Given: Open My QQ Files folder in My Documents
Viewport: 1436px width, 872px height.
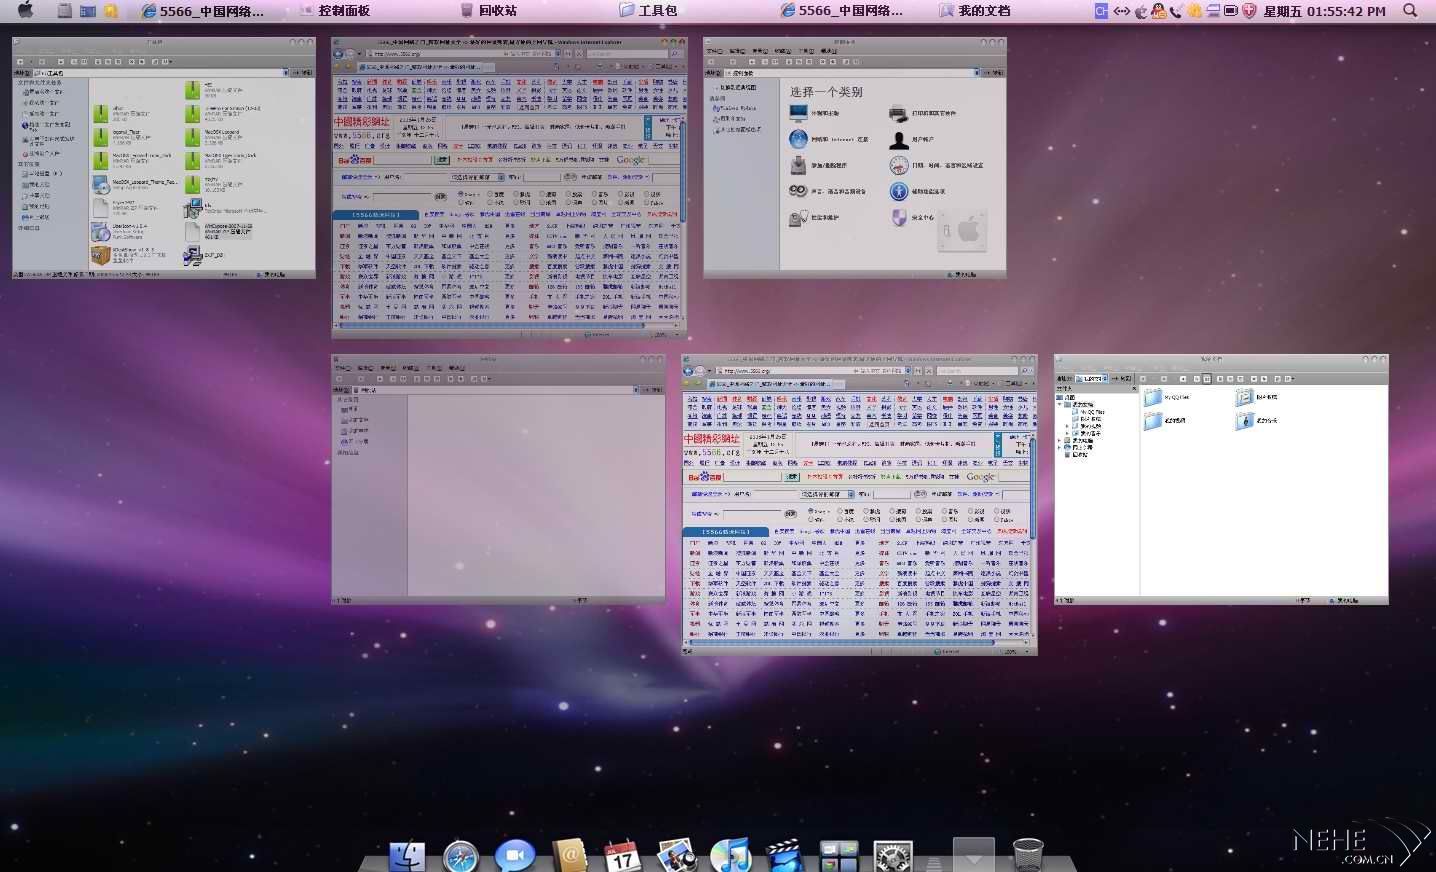Looking at the screenshot, I should (x=1154, y=397).
